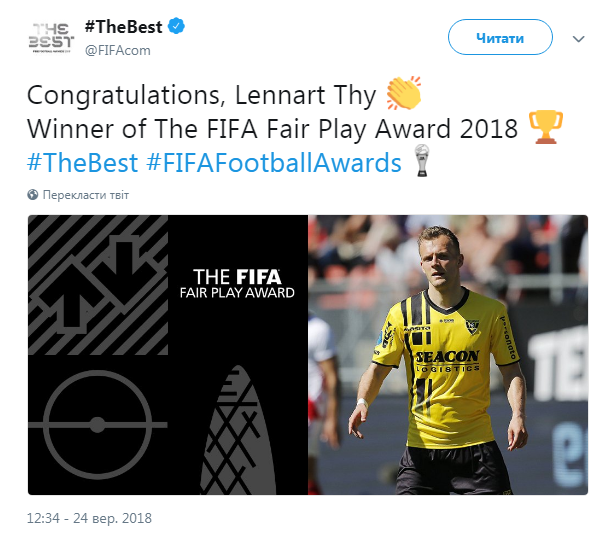The height and width of the screenshot is (533, 611).
Task: Click the FIFA The Best profile avatar
Action: pyautogui.click(x=50, y=39)
